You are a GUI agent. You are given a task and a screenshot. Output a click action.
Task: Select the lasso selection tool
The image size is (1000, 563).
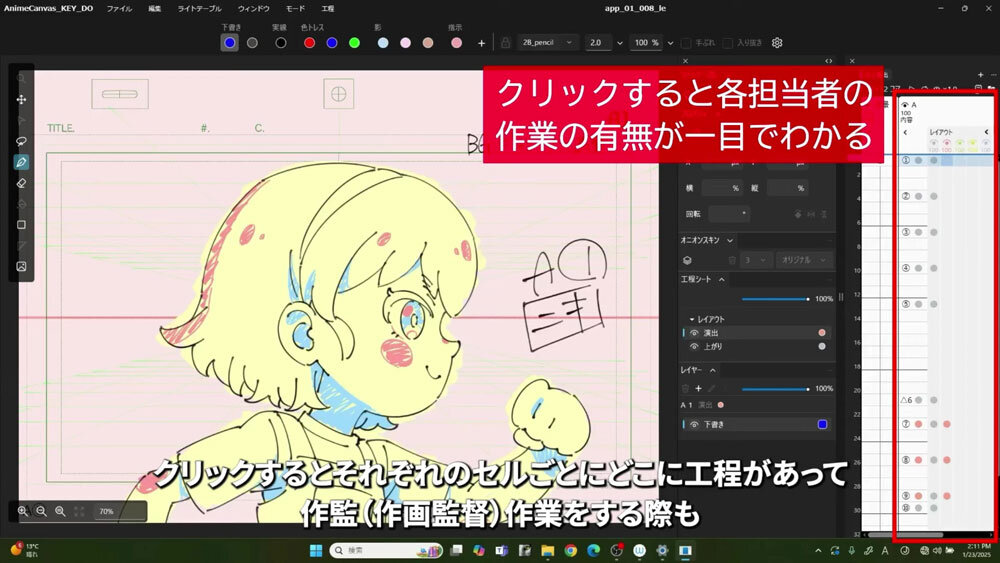(21, 142)
